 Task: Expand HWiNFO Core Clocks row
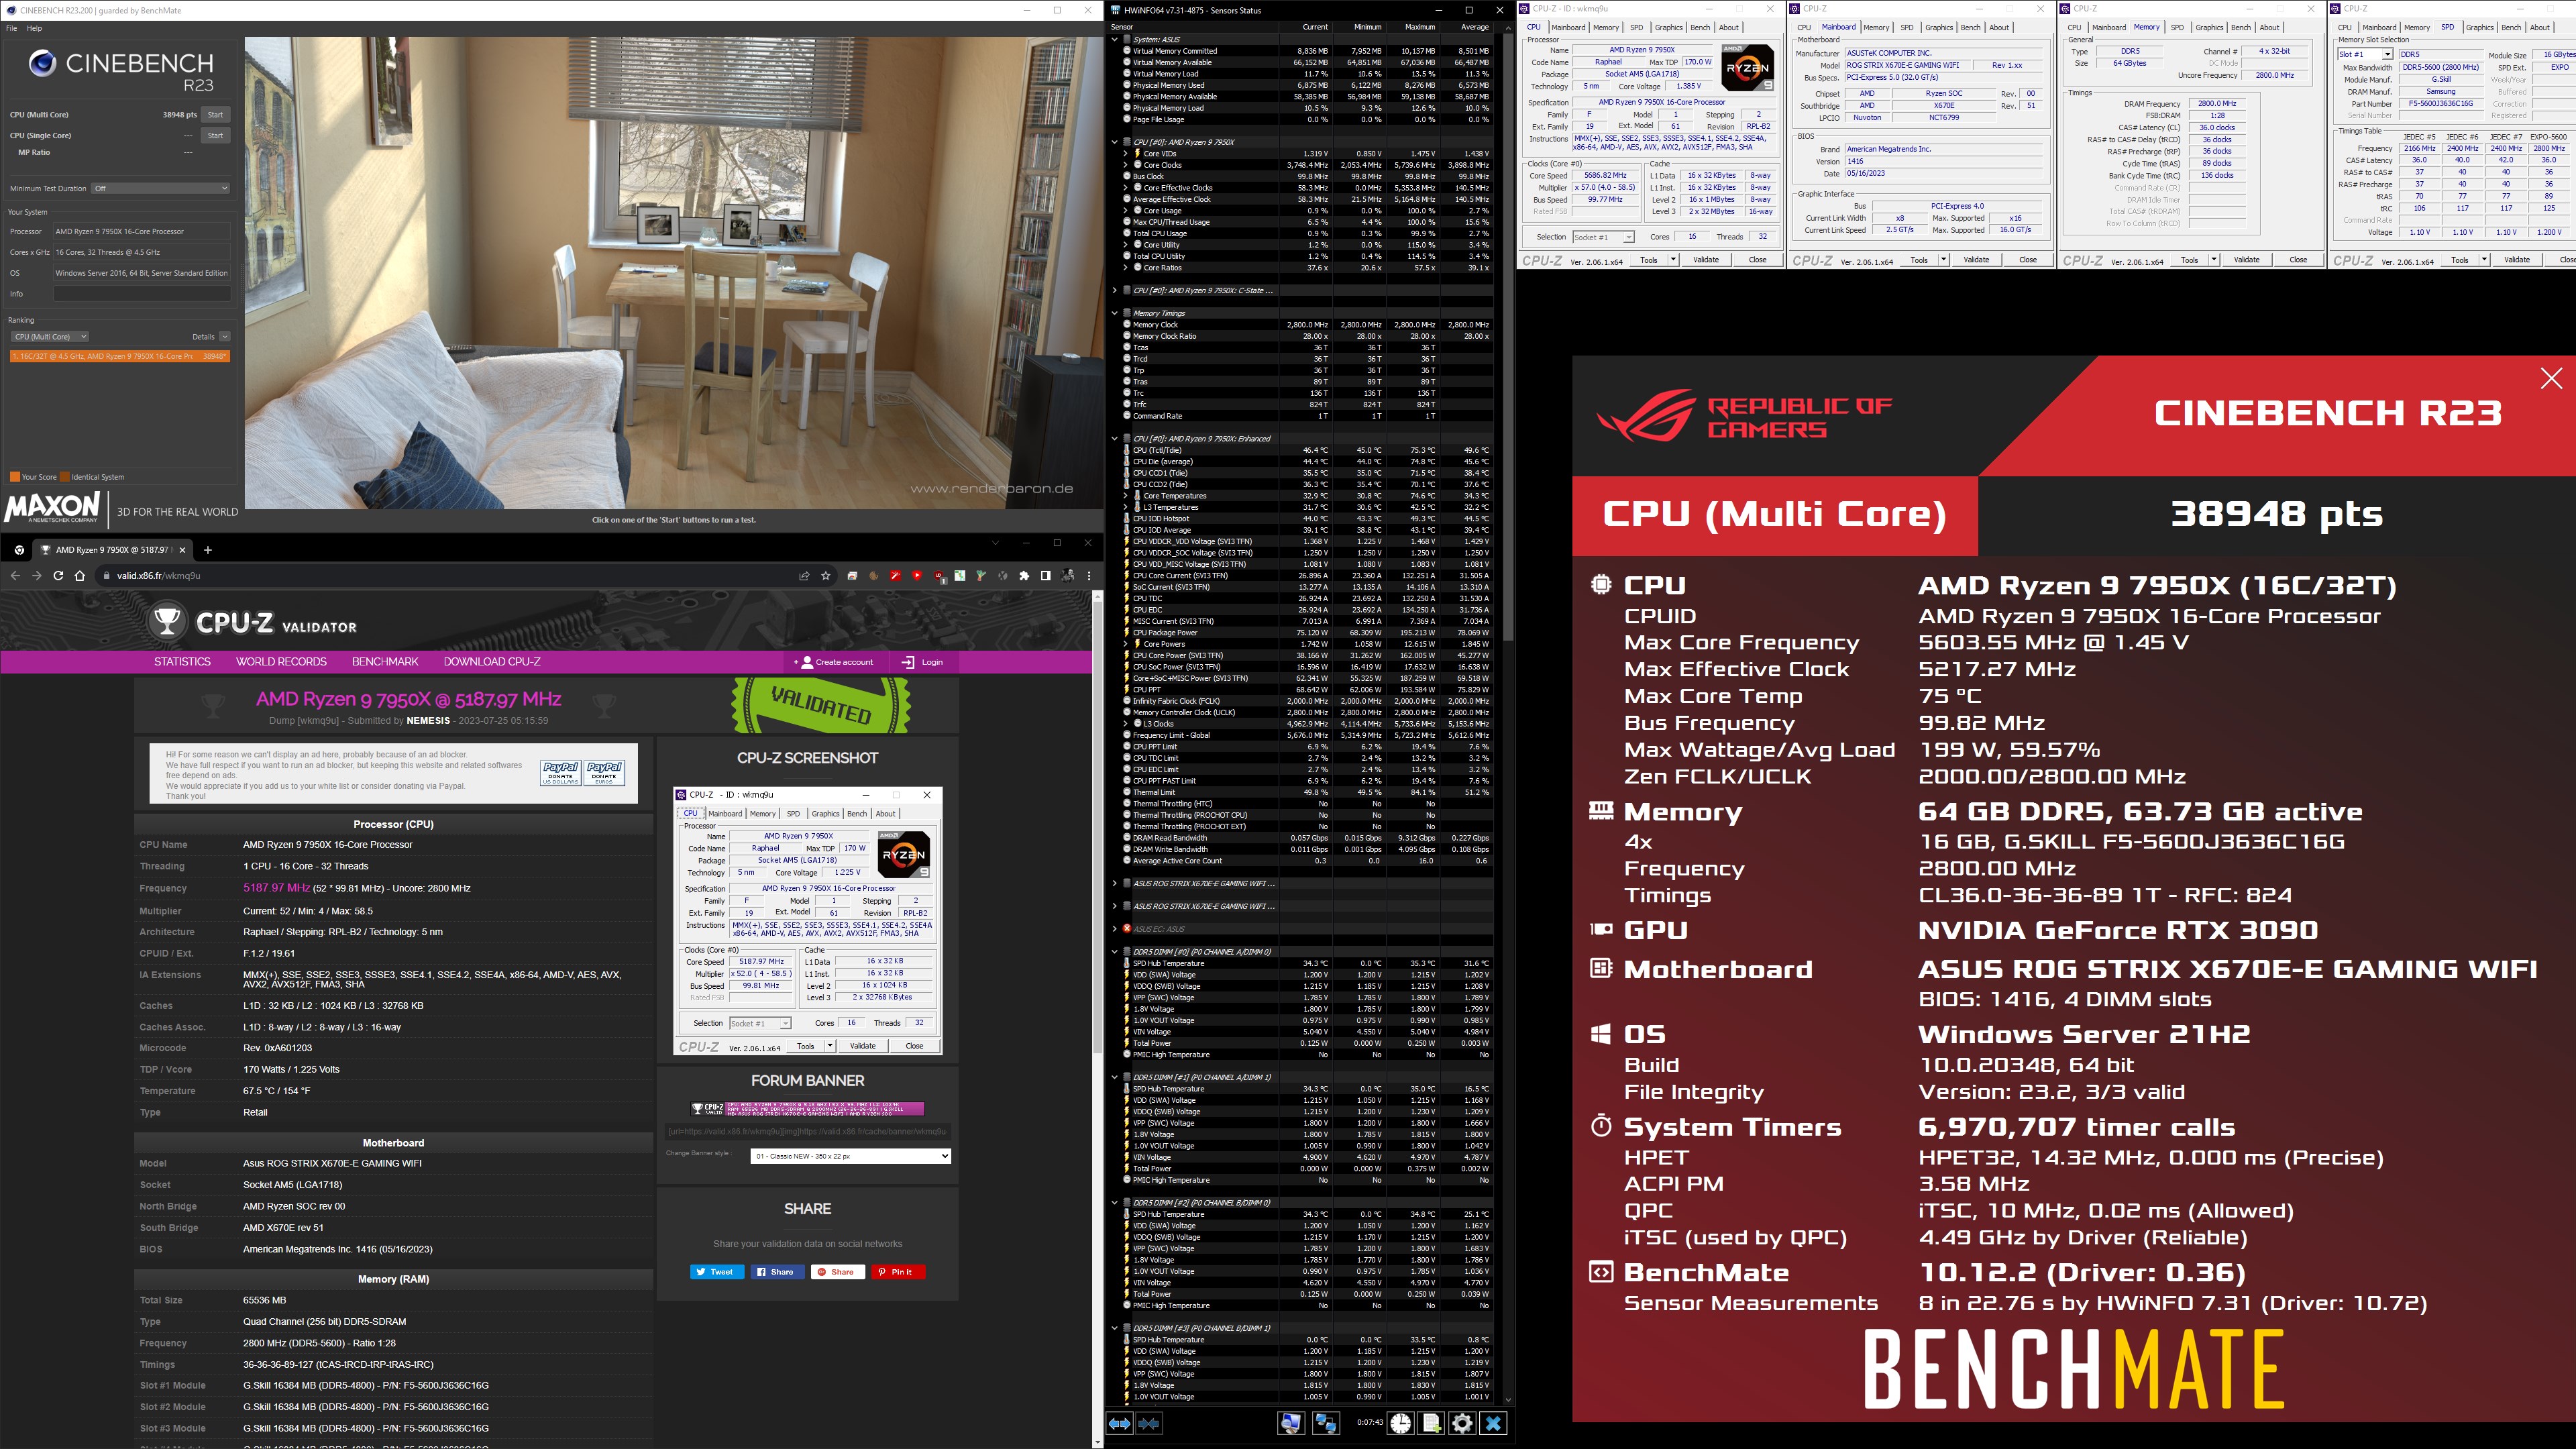[x=1126, y=165]
